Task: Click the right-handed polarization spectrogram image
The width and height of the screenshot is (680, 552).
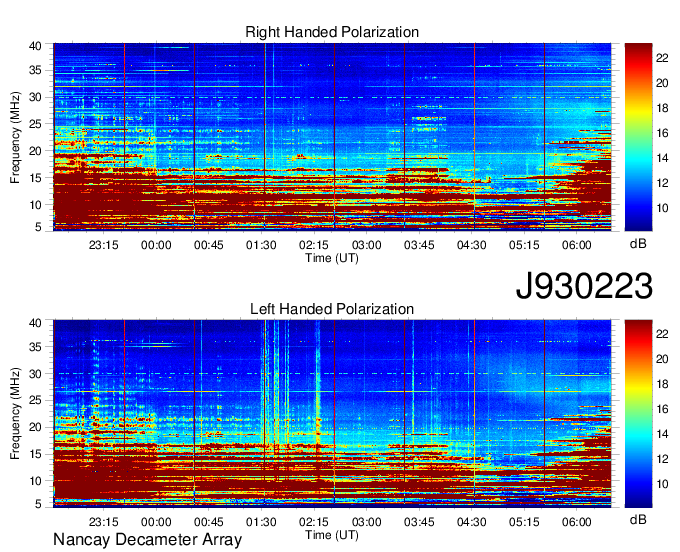Action: coord(332,137)
